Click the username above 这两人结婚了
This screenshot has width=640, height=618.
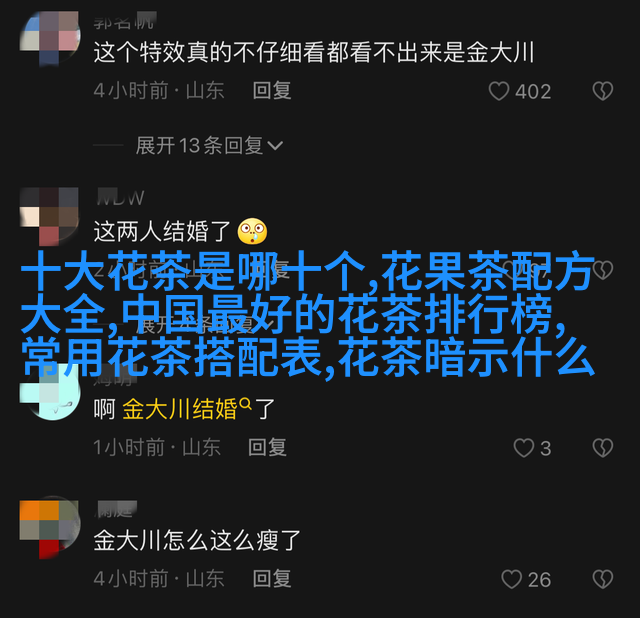[120, 198]
